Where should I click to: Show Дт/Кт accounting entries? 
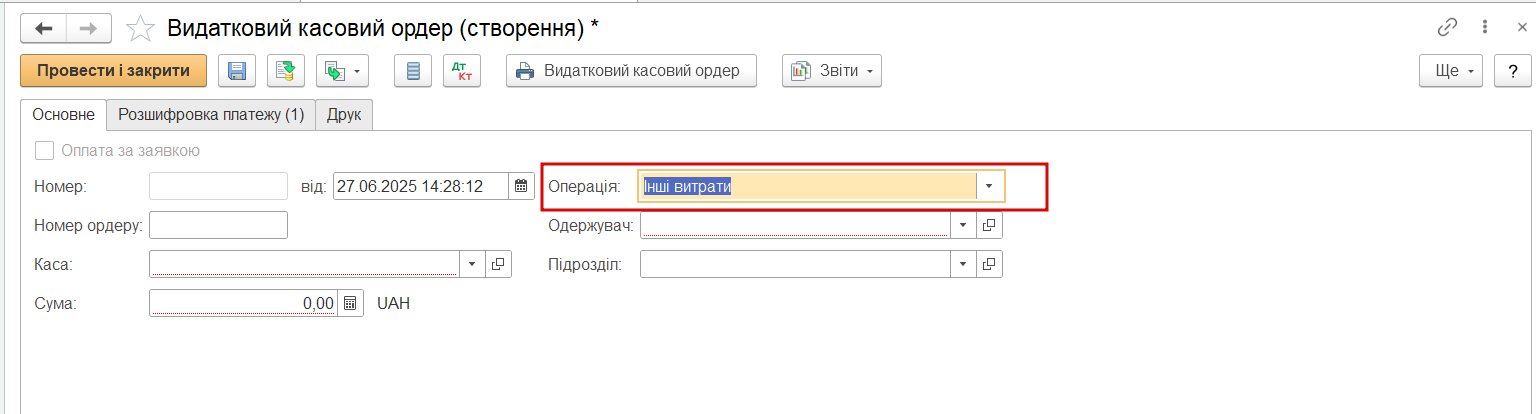pos(462,71)
